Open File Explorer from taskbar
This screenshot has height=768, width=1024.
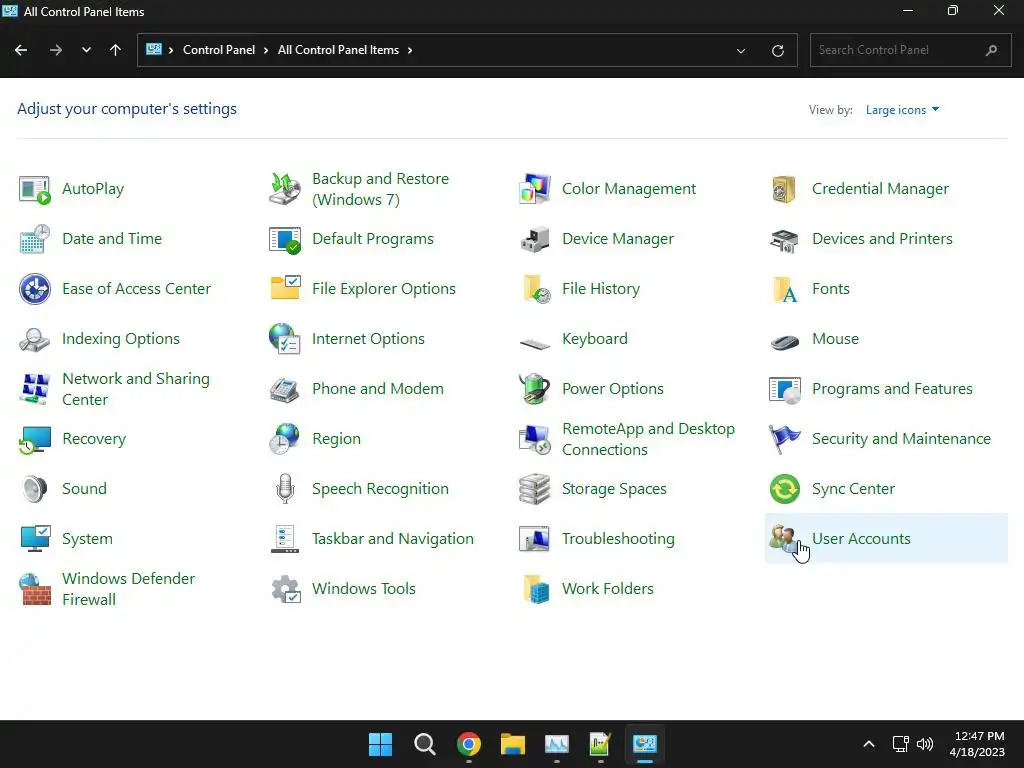coord(513,744)
